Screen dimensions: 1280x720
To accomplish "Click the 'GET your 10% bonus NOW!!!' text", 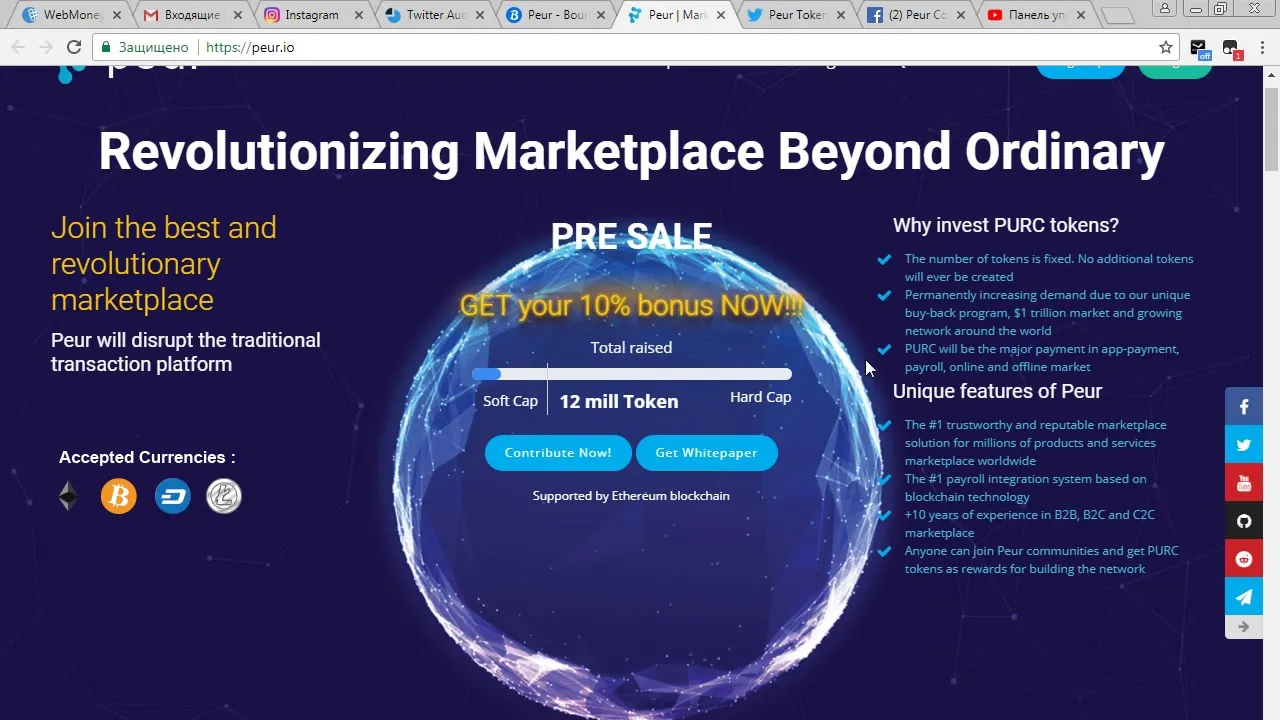I will click(631, 306).
